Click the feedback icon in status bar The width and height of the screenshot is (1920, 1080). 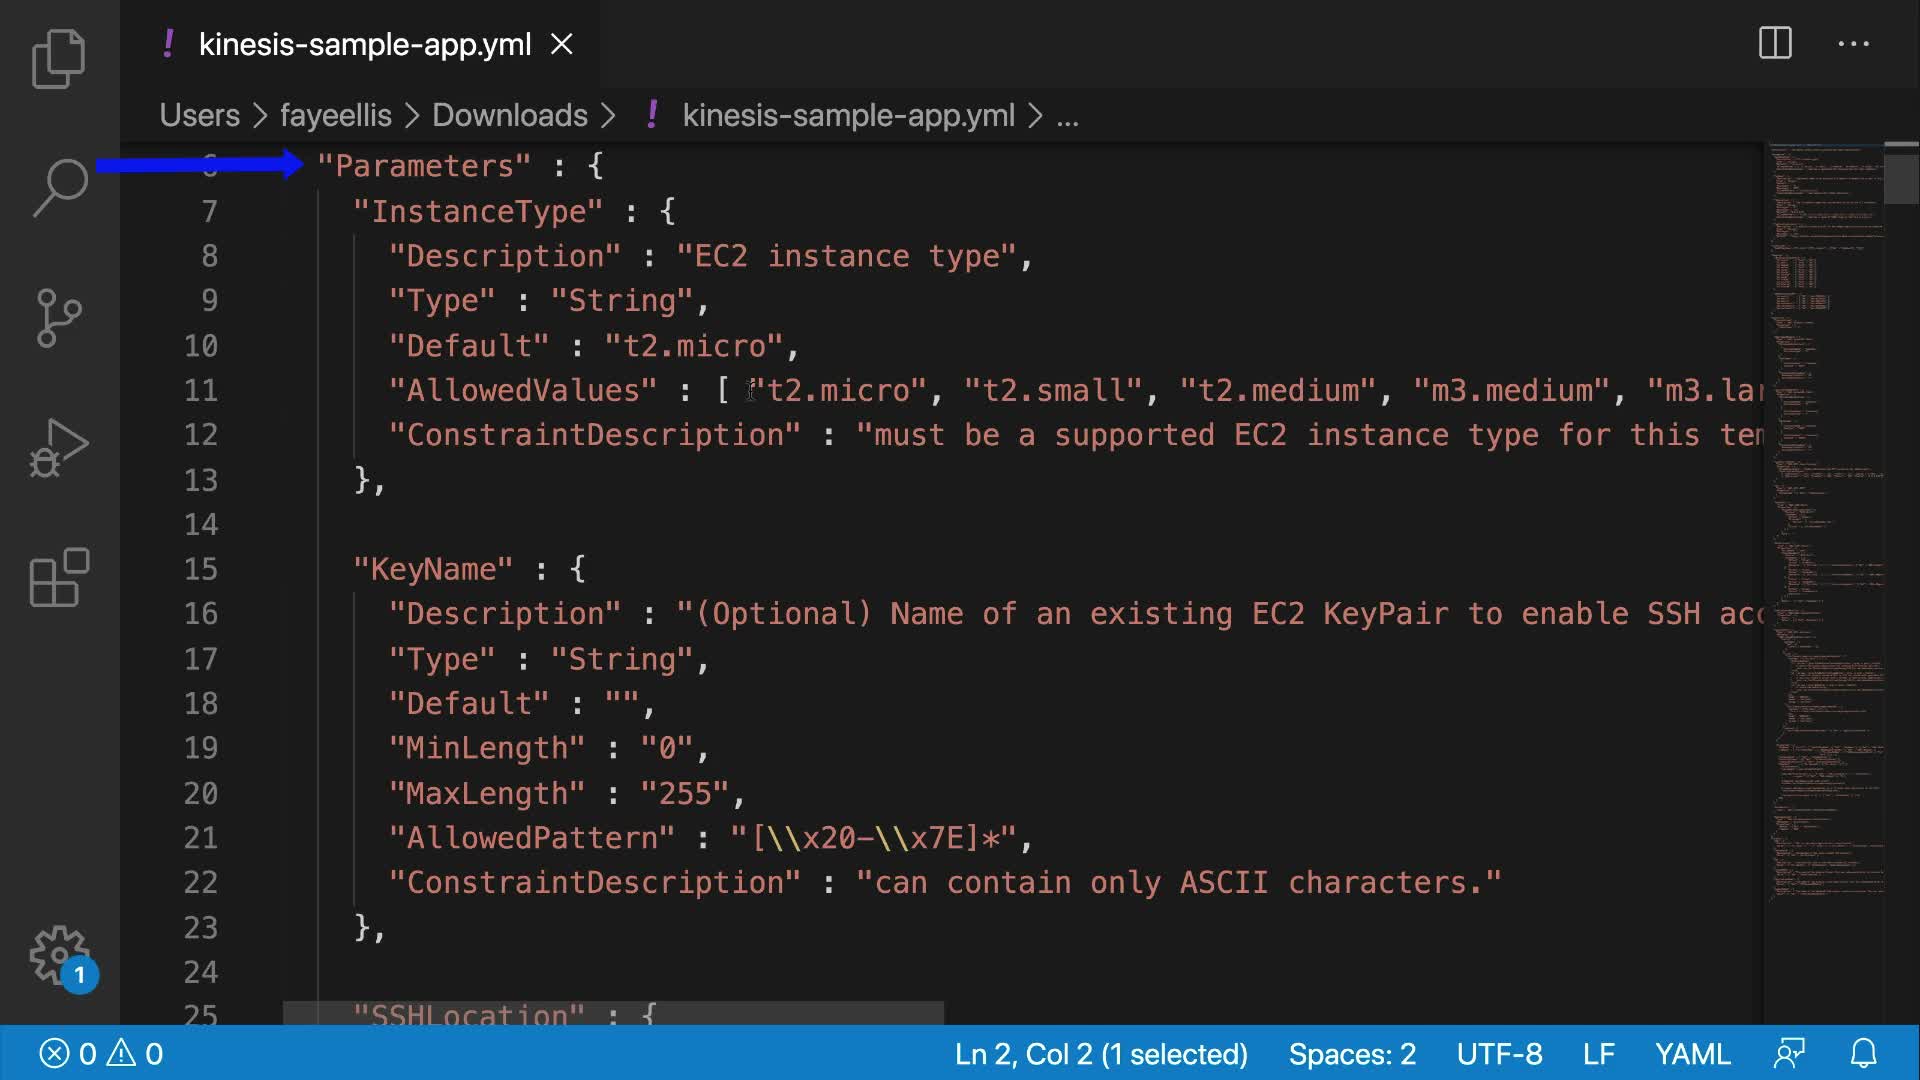click(1790, 1053)
